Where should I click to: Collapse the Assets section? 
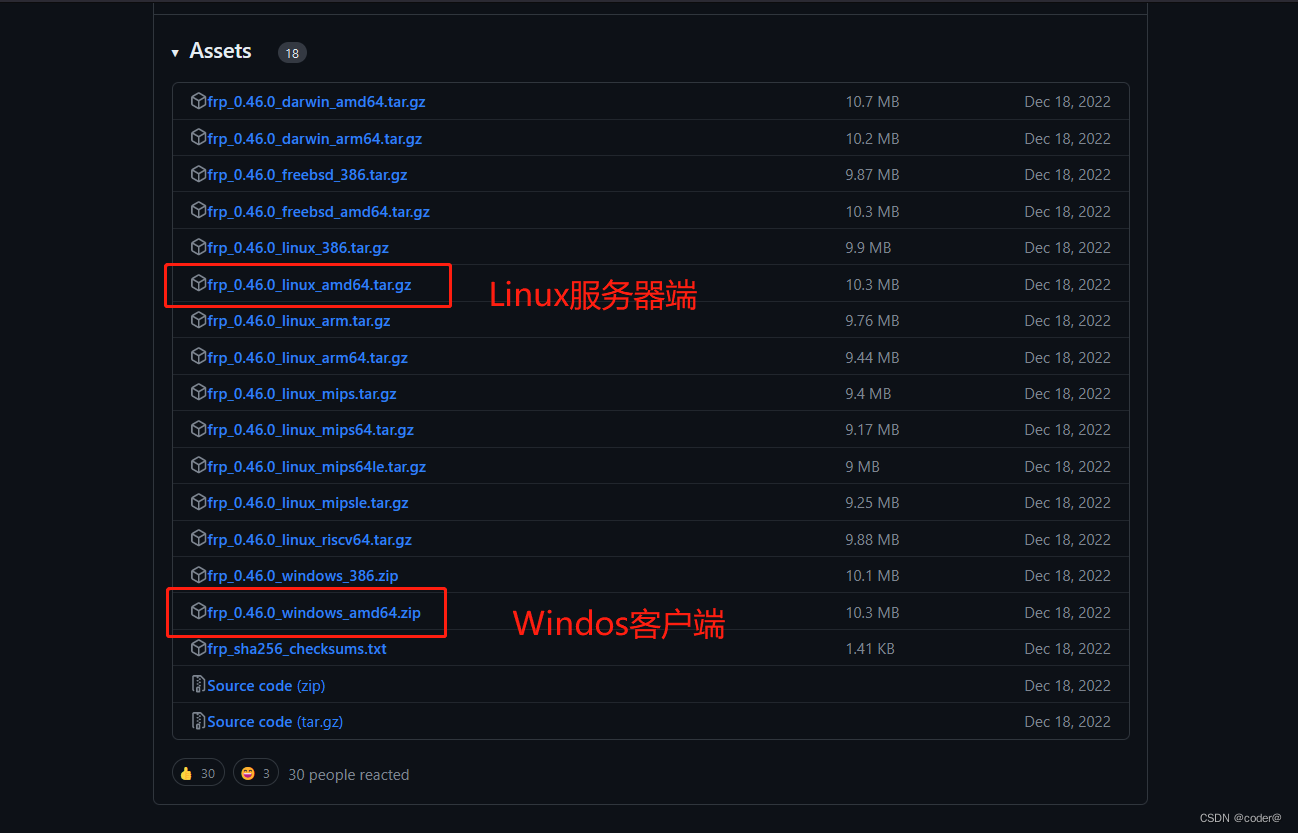(x=175, y=51)
